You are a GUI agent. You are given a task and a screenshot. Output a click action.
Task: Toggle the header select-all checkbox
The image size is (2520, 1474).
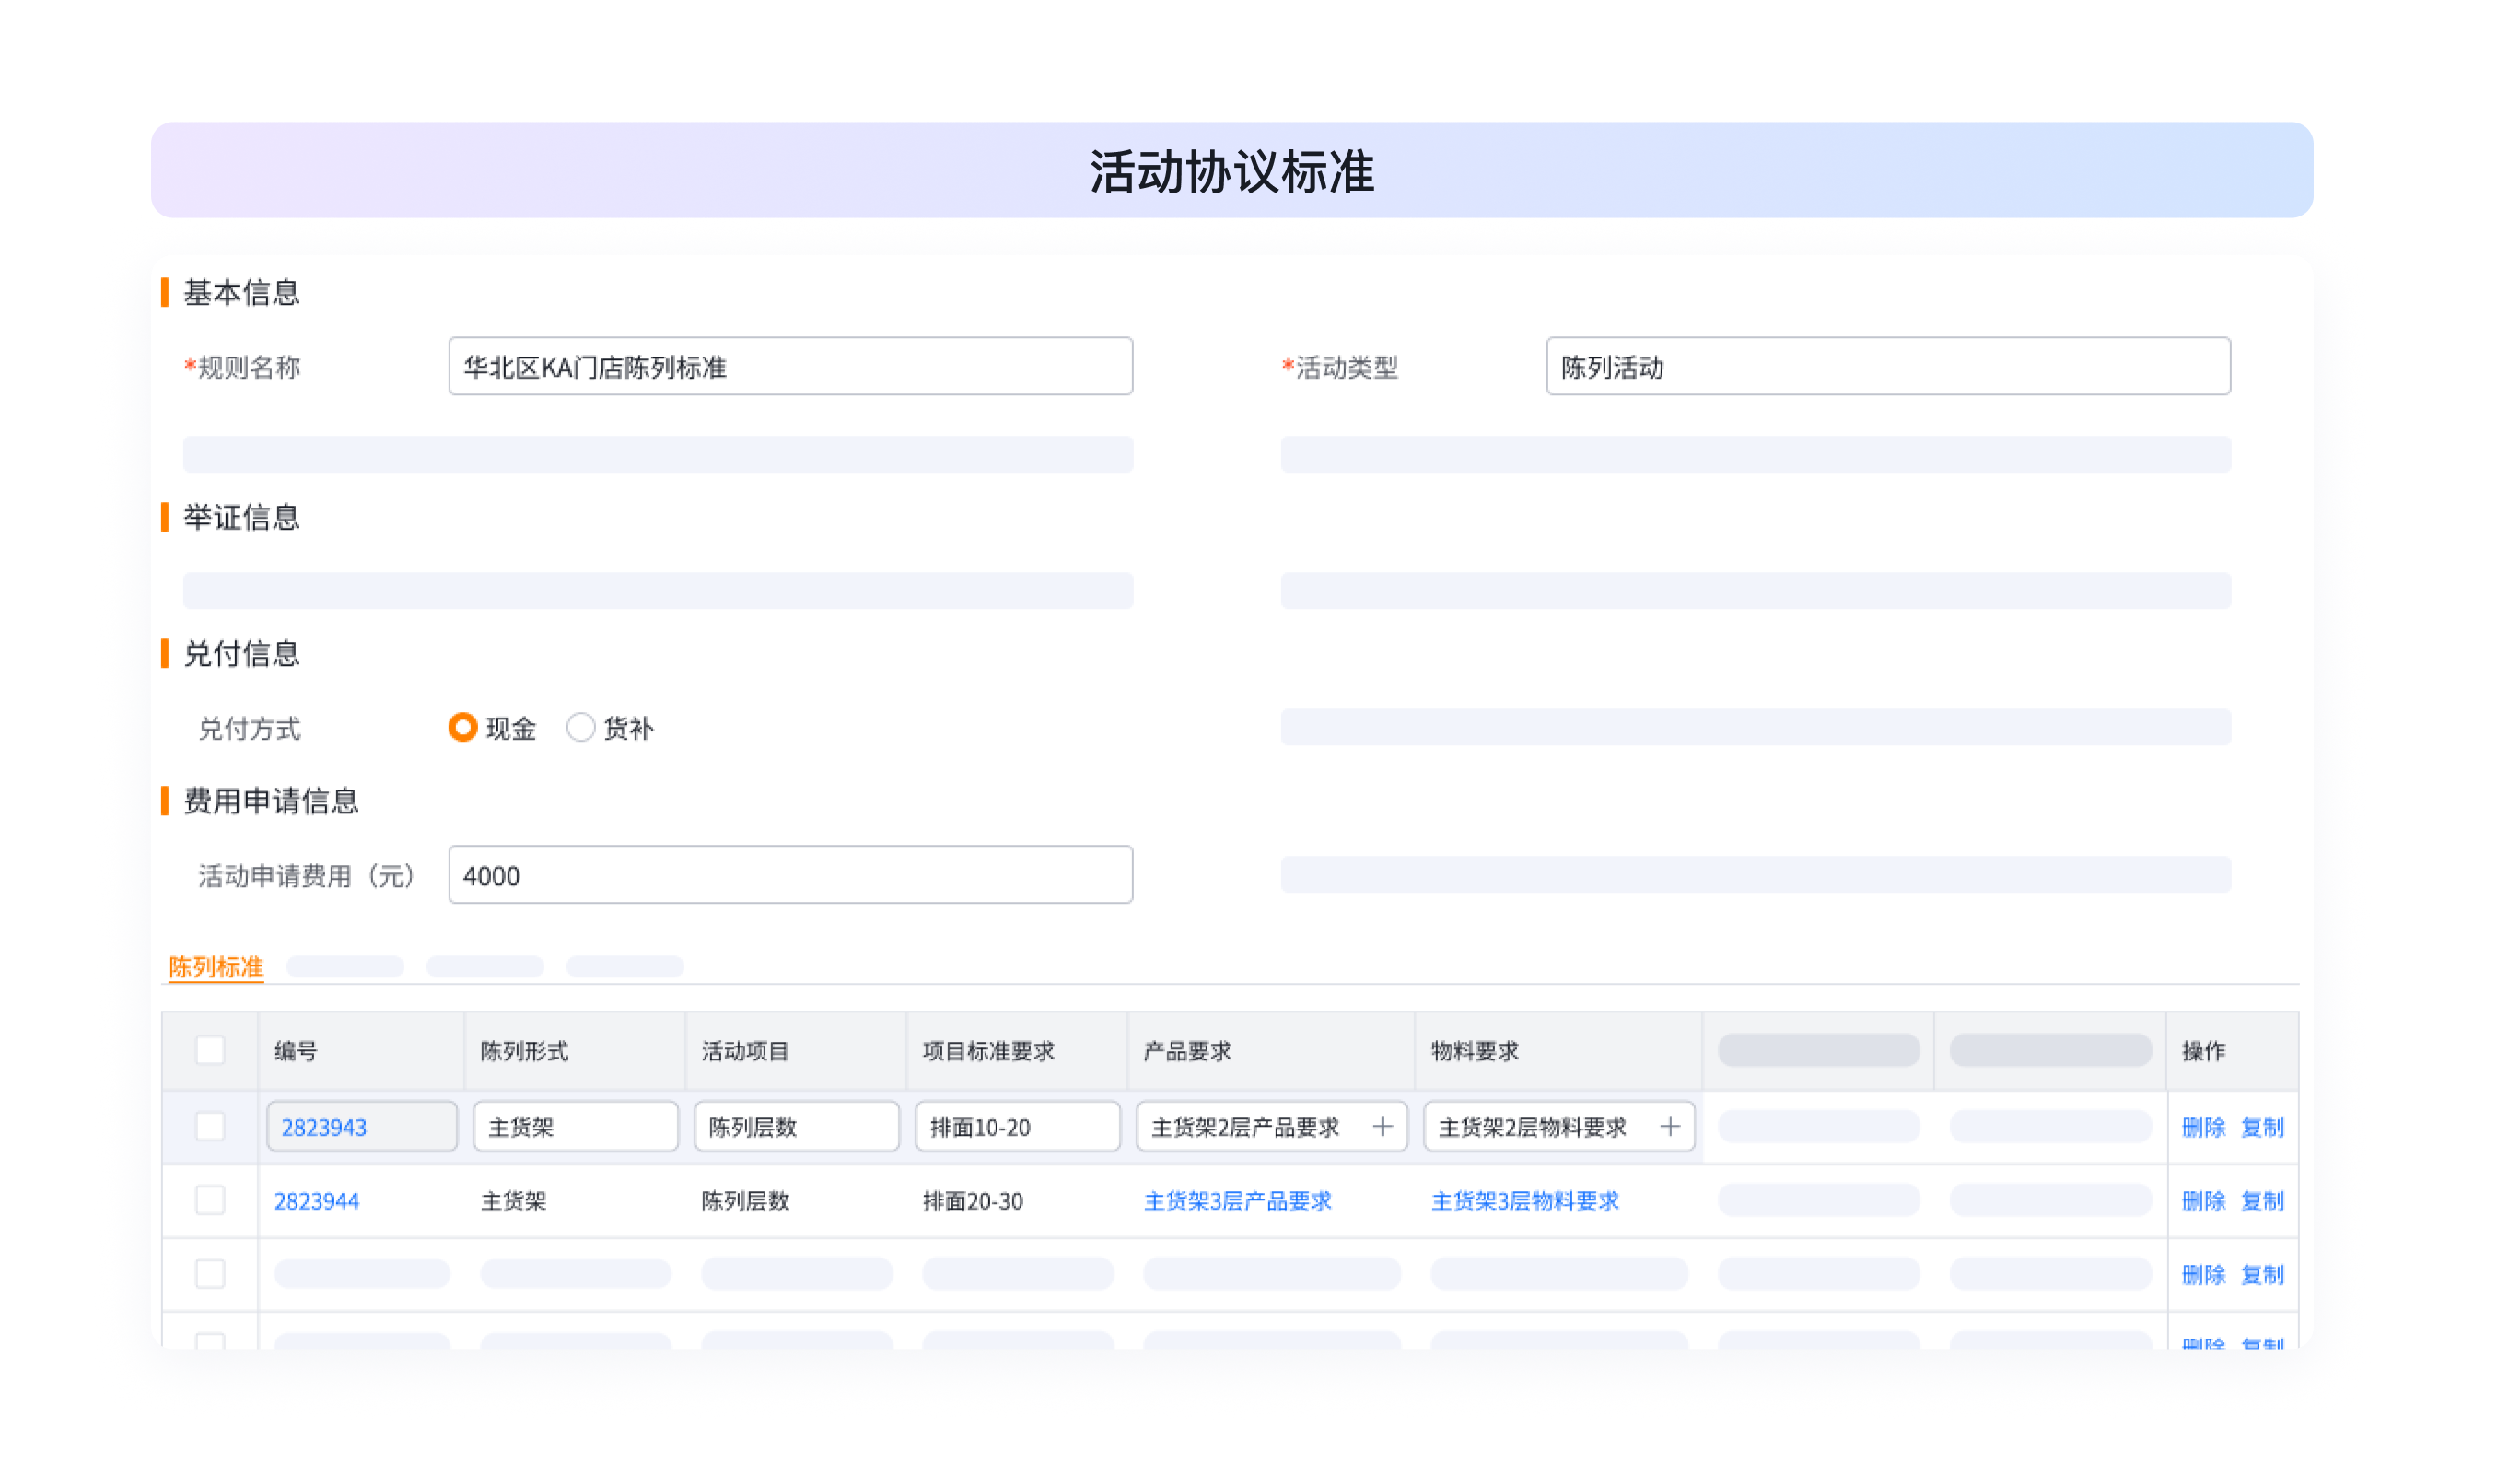pyautogui.click(x=210, y=1051)
